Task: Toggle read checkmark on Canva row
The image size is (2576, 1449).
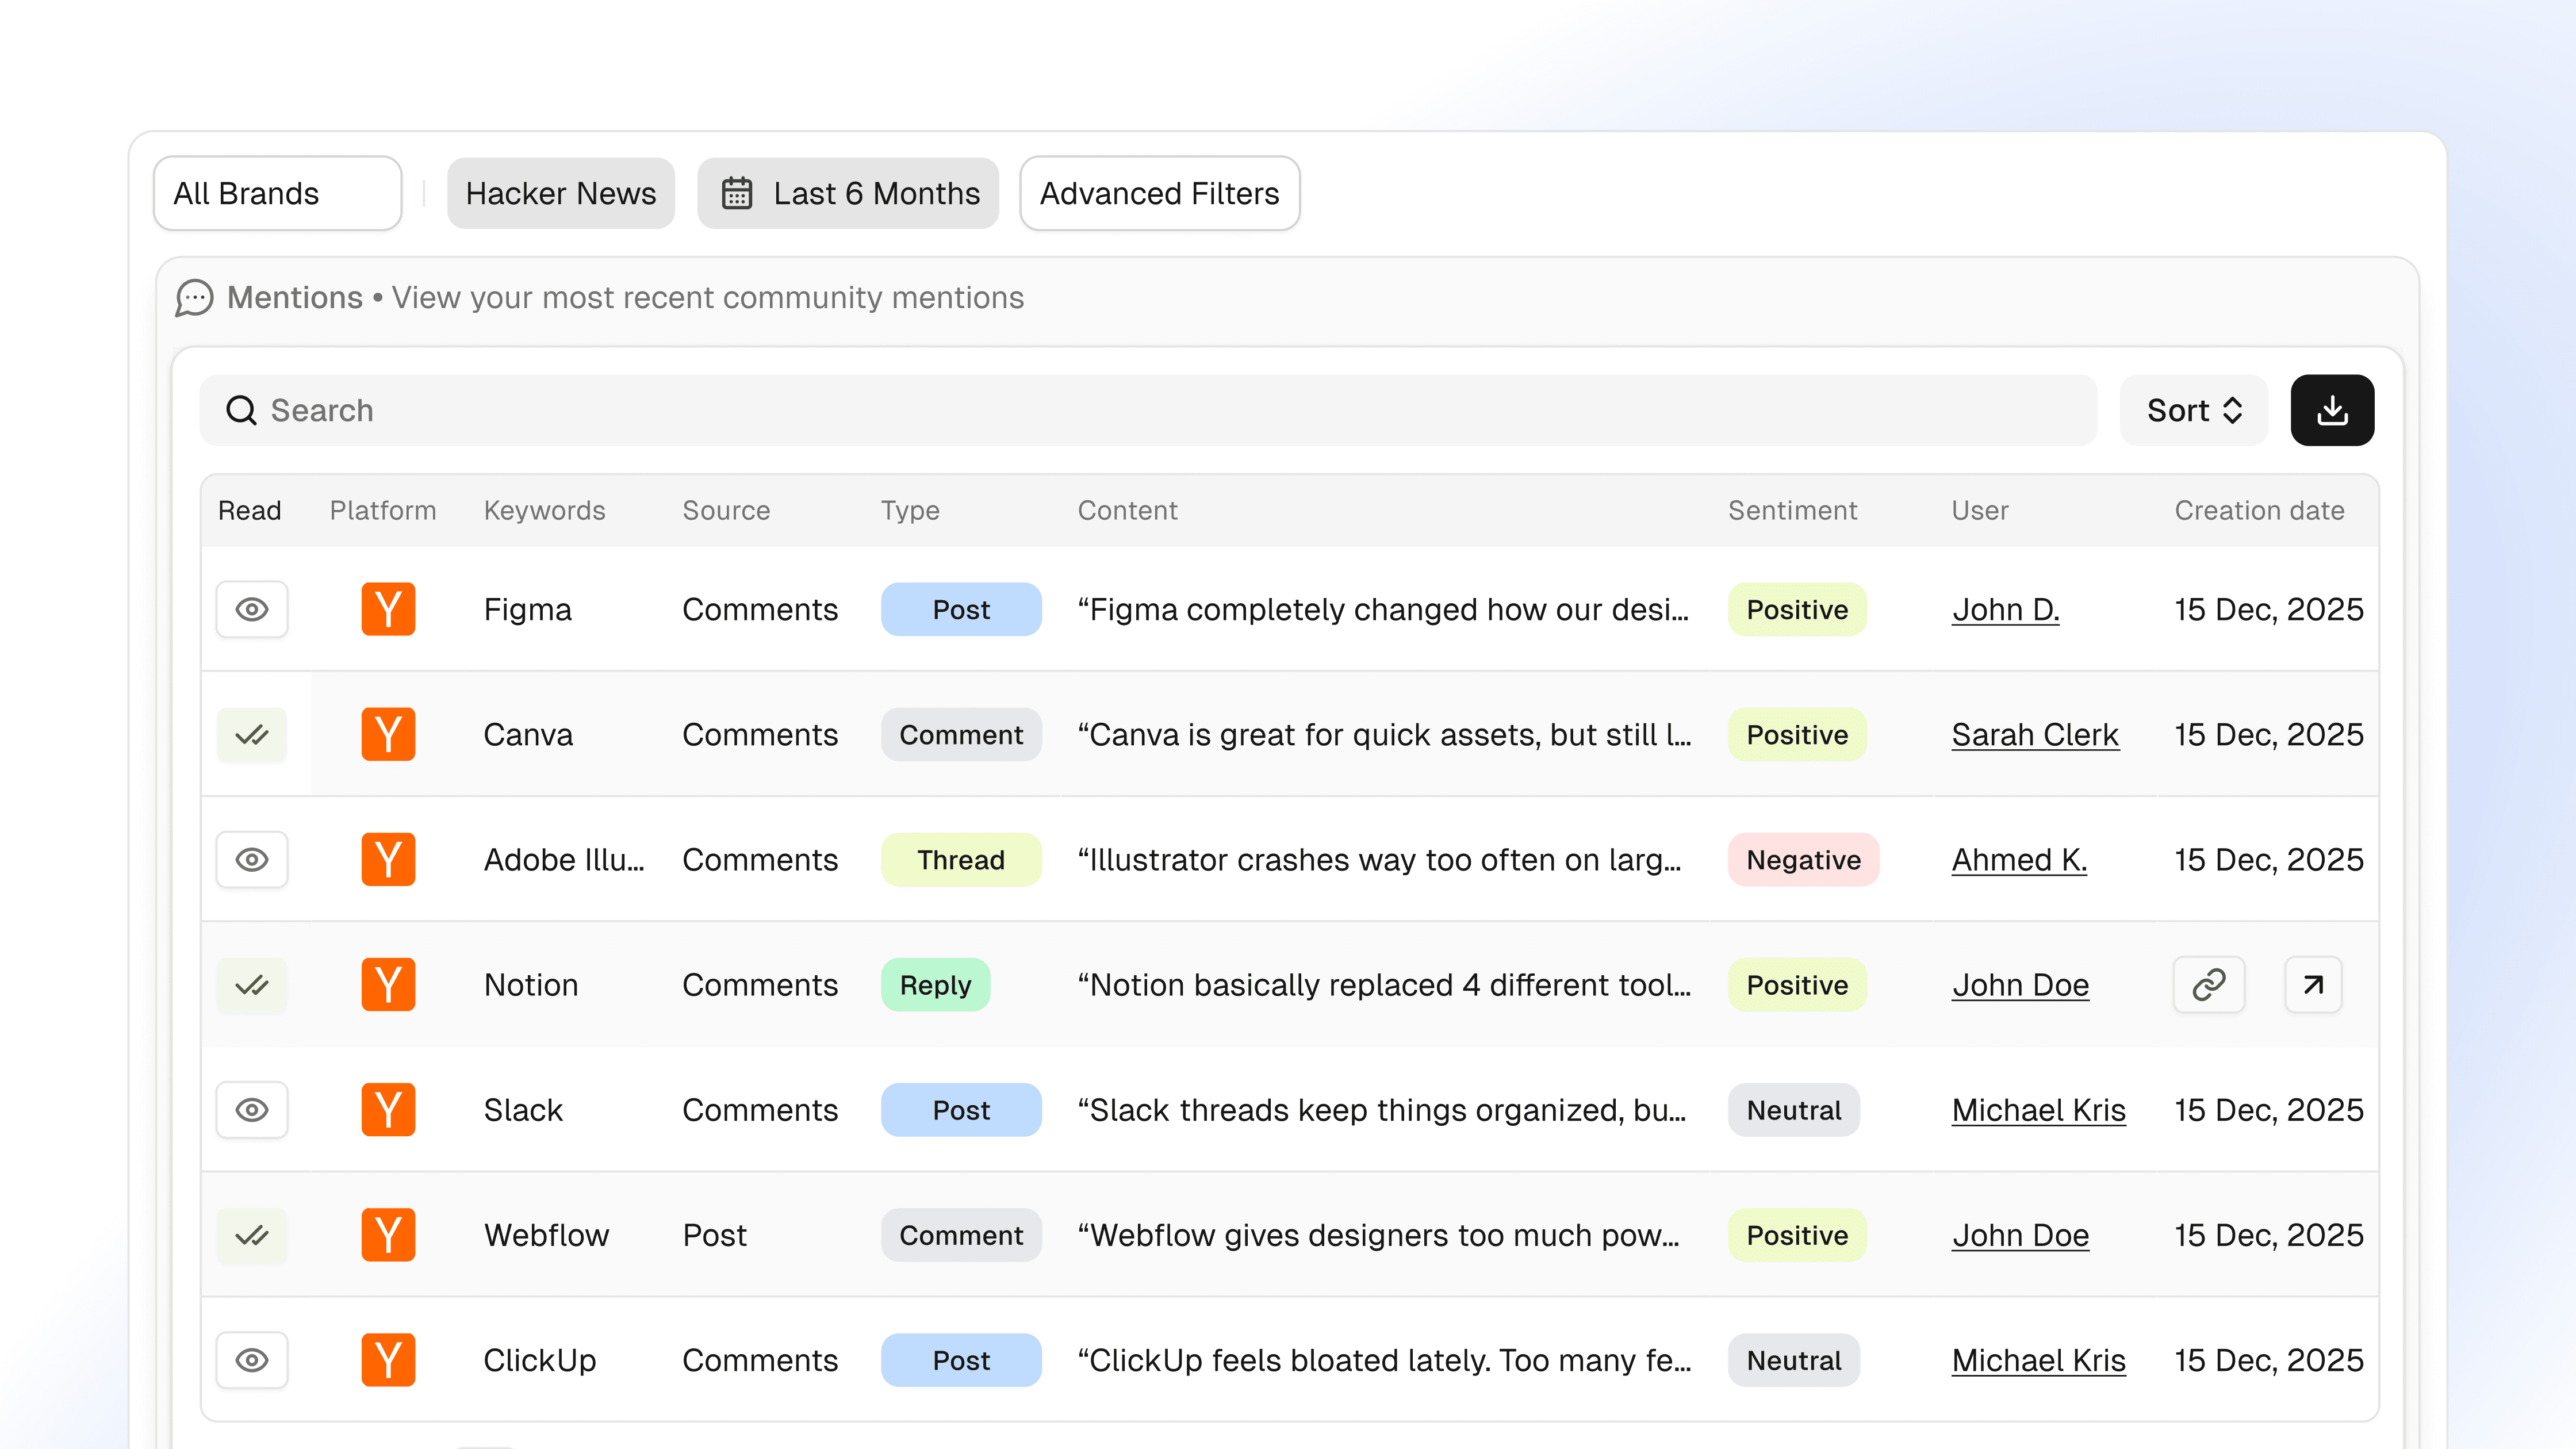Action: (252, 735)
